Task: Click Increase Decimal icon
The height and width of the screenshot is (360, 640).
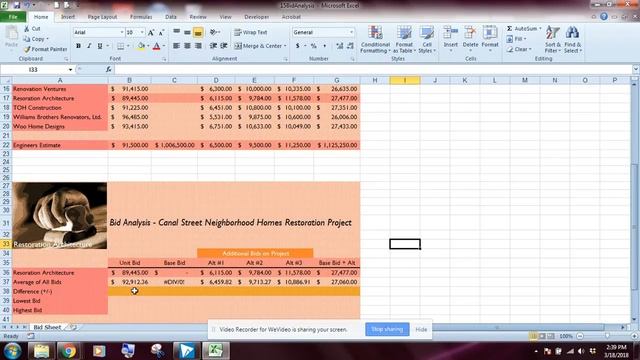Action: 339,46
